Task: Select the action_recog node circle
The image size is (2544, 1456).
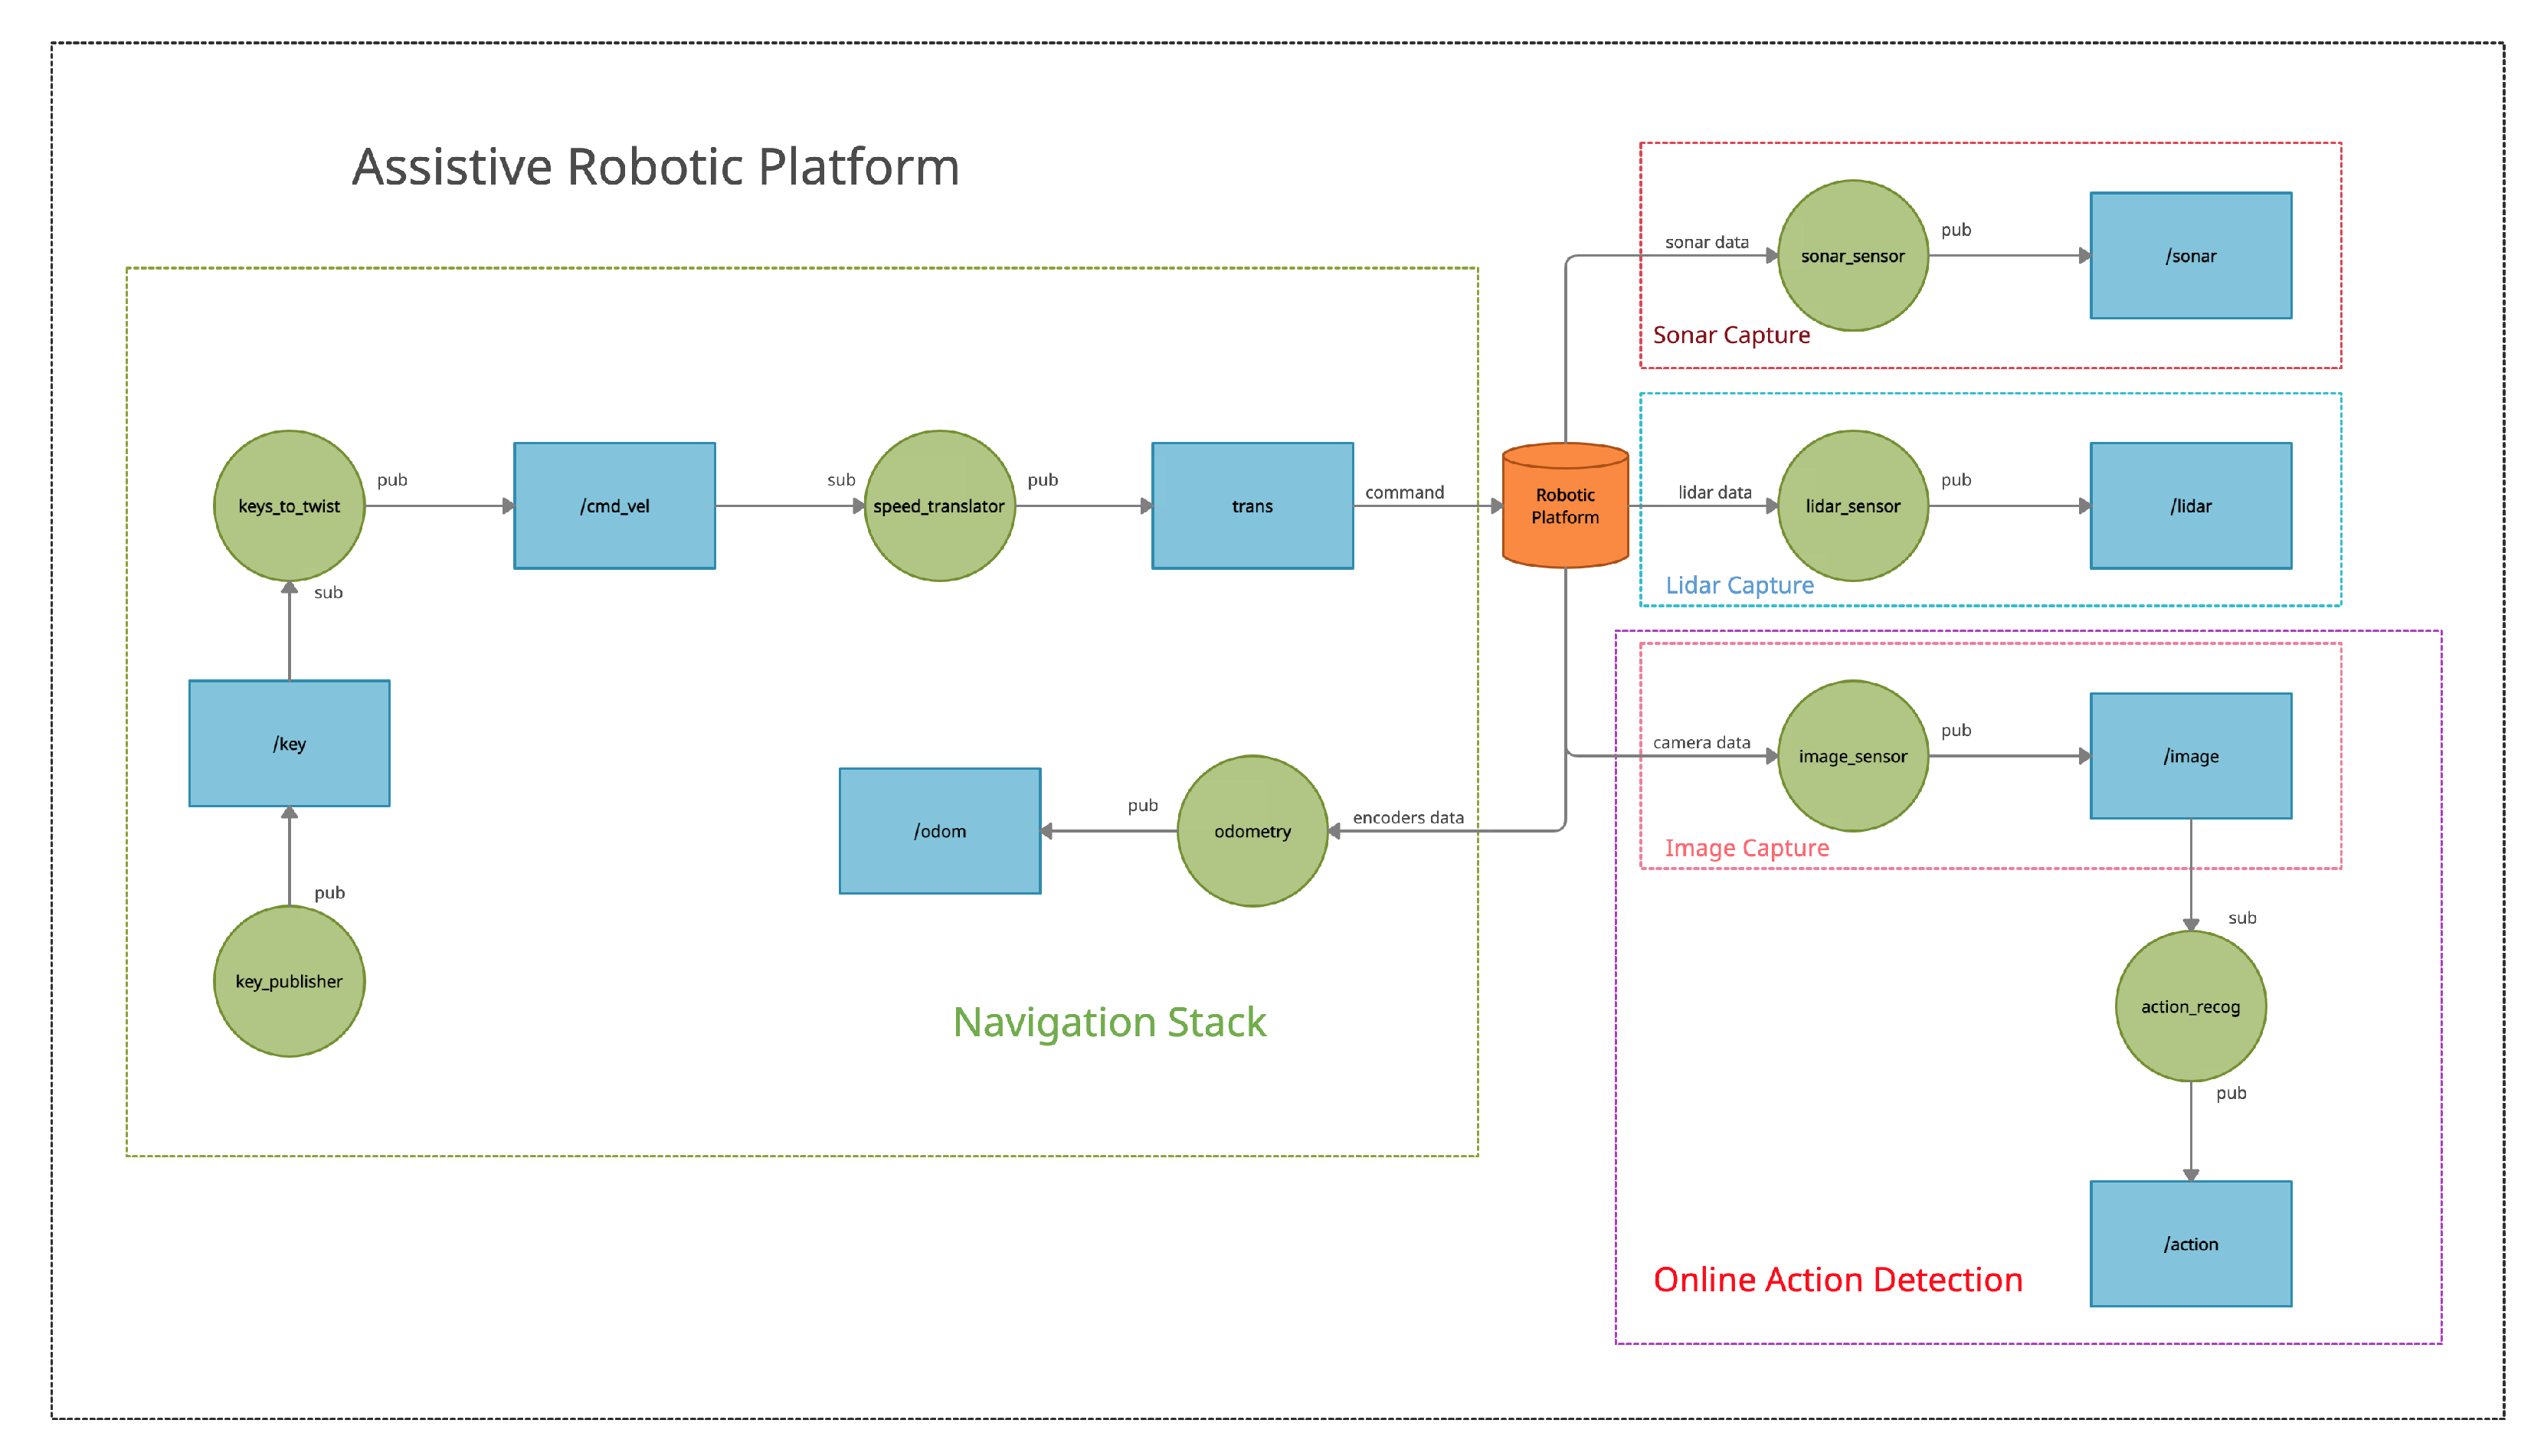Action: click(2190, 1006)
